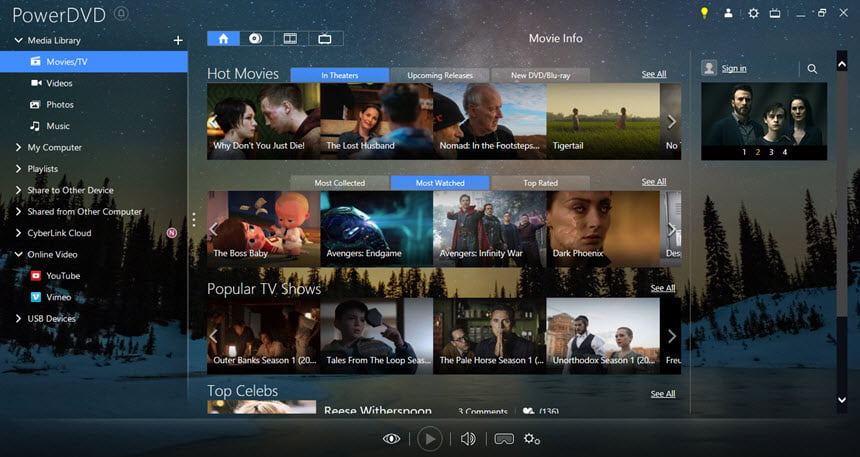Click the scrollbar down arrow

(842, 400)
